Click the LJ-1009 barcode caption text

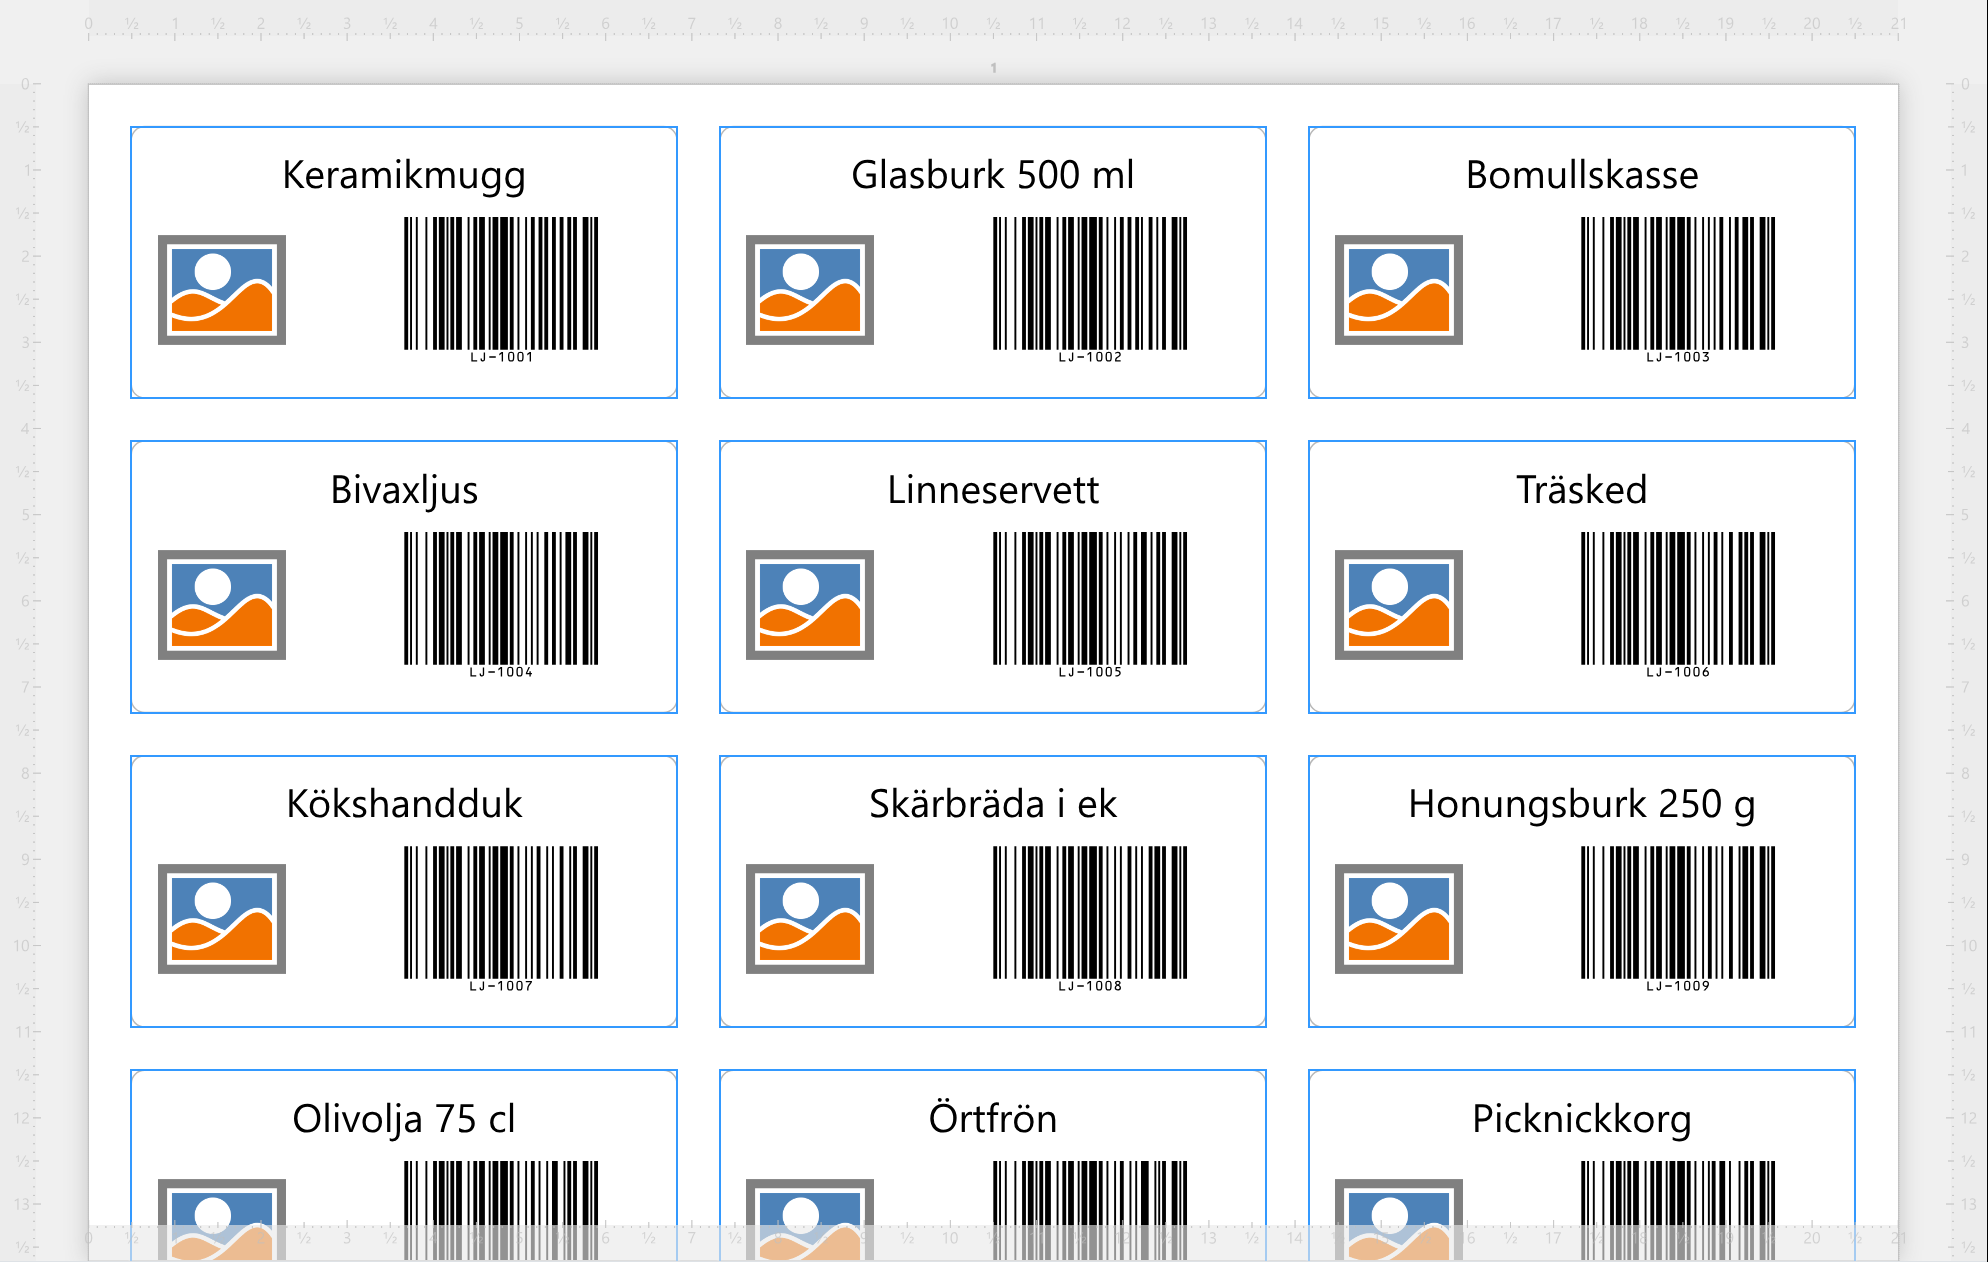point(1678,986)
